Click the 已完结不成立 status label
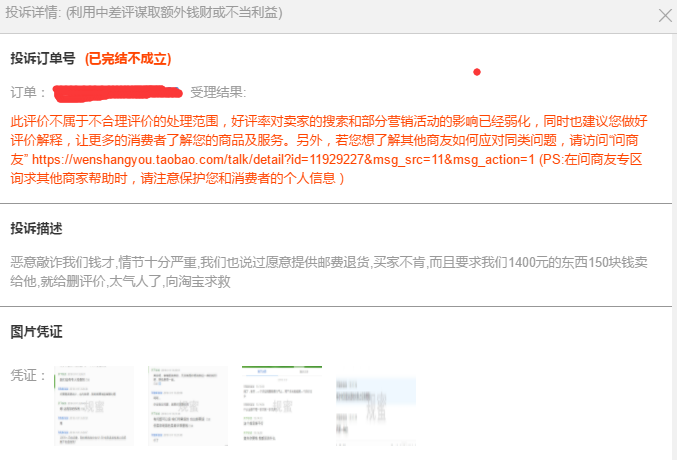Screen dimensions: 677x460 (128, 59)
